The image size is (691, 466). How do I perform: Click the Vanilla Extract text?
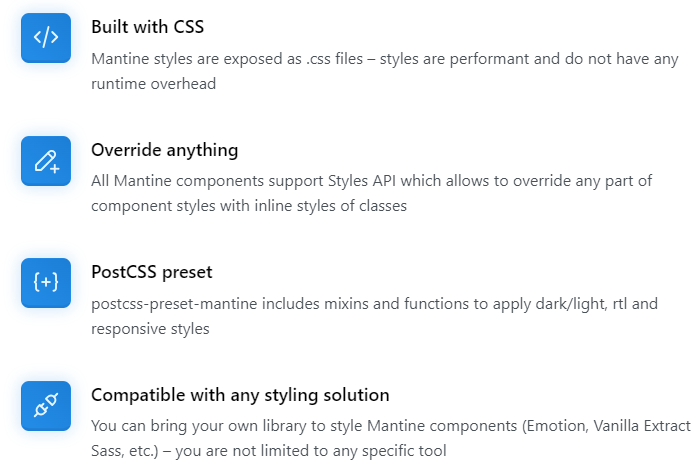[x=642, y=426]
